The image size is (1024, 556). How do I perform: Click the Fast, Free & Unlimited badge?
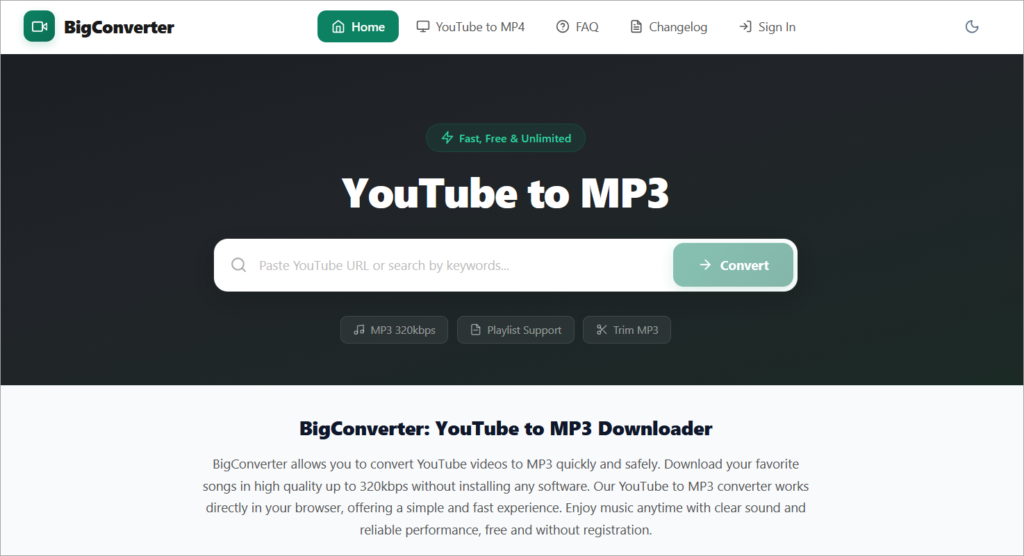pos(505,138)
